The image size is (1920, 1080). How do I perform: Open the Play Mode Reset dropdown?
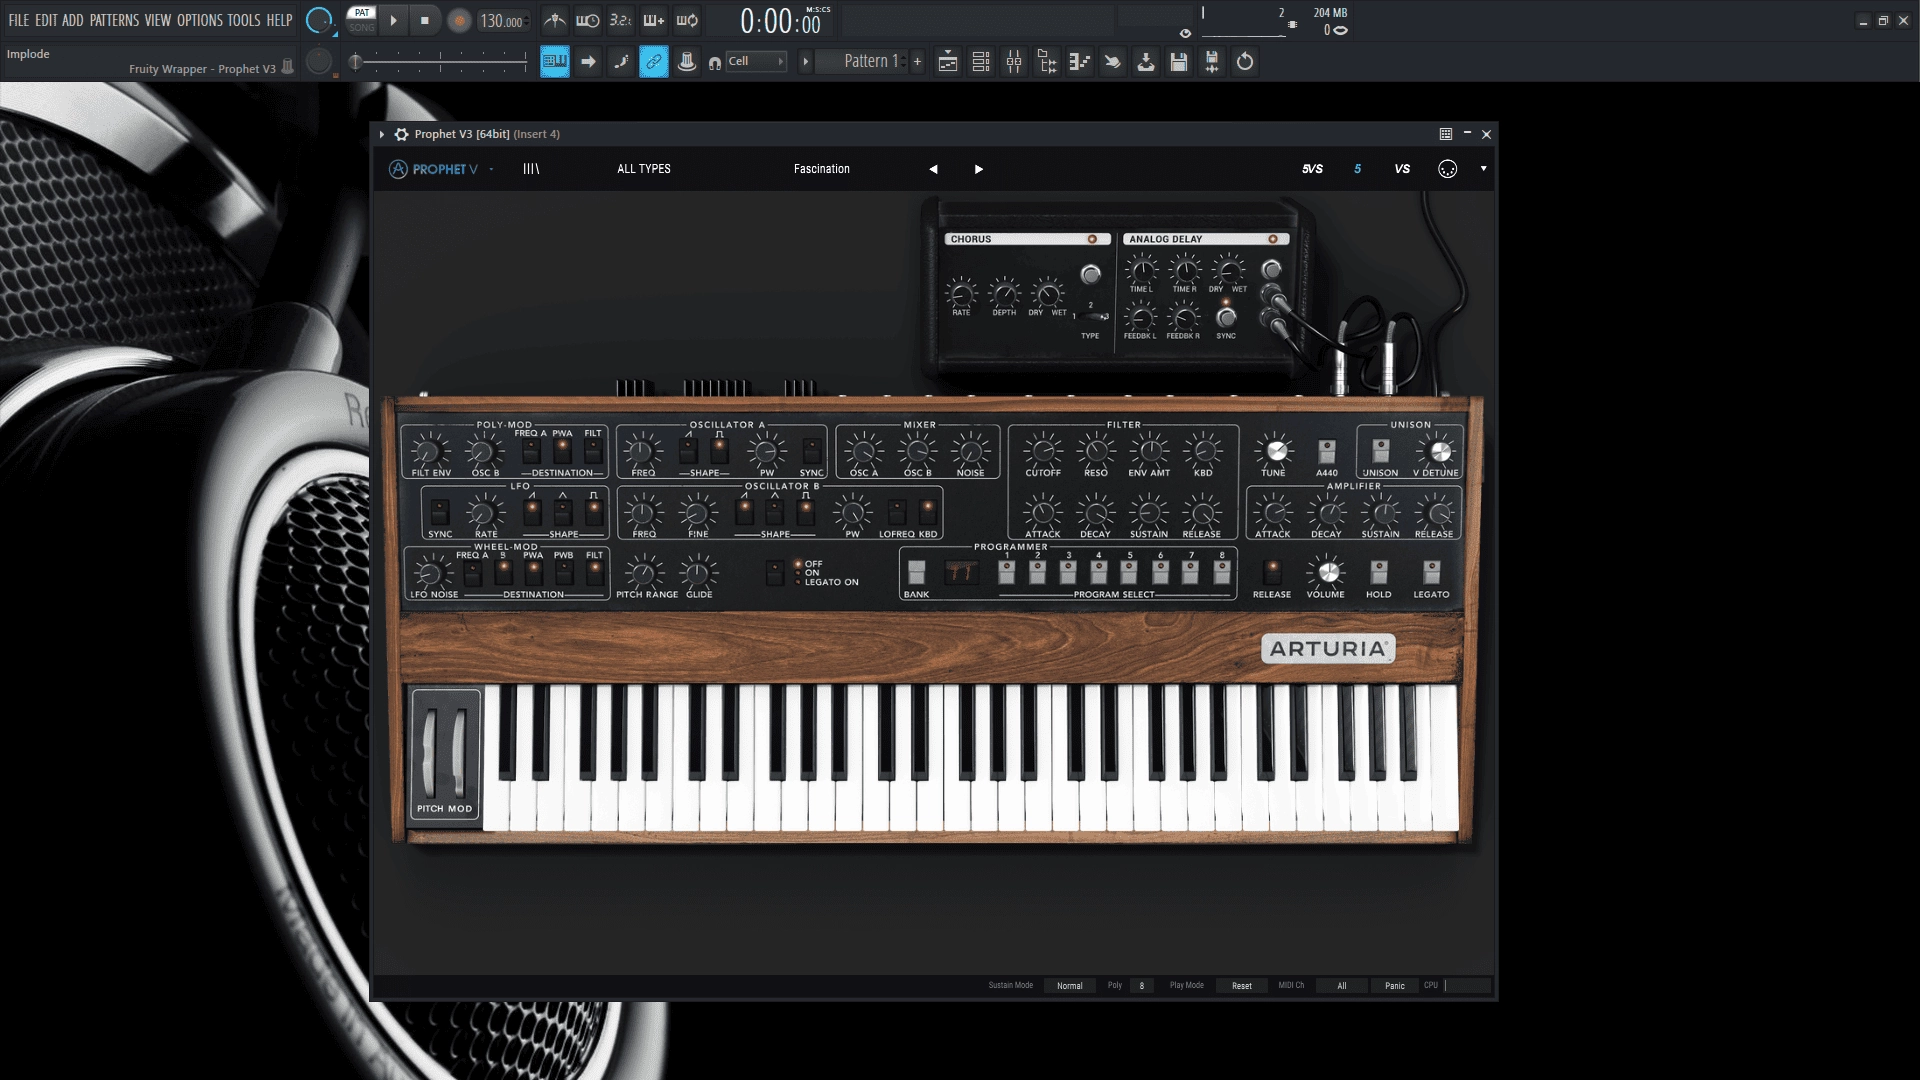(x=1242, y=986)
